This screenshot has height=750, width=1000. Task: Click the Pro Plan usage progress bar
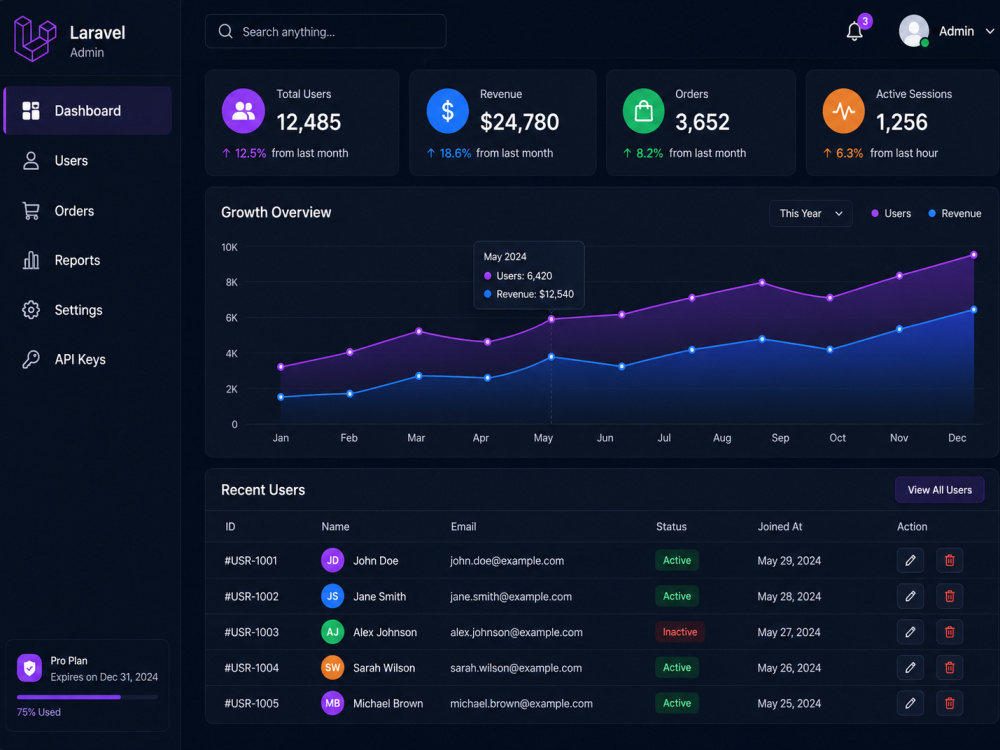(x=87, y=697)
